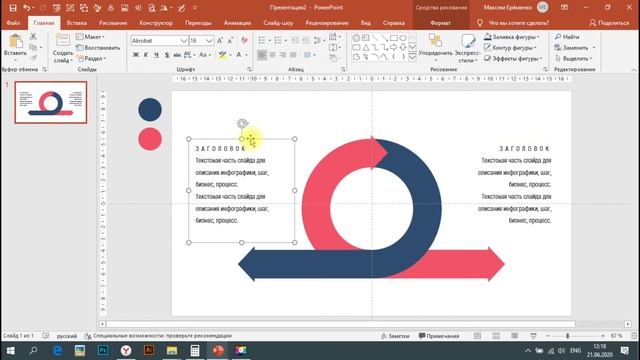Screen dimensions: 640x360
Task: Toggle text shadow (S) formatting
Action: click(167, 55)
